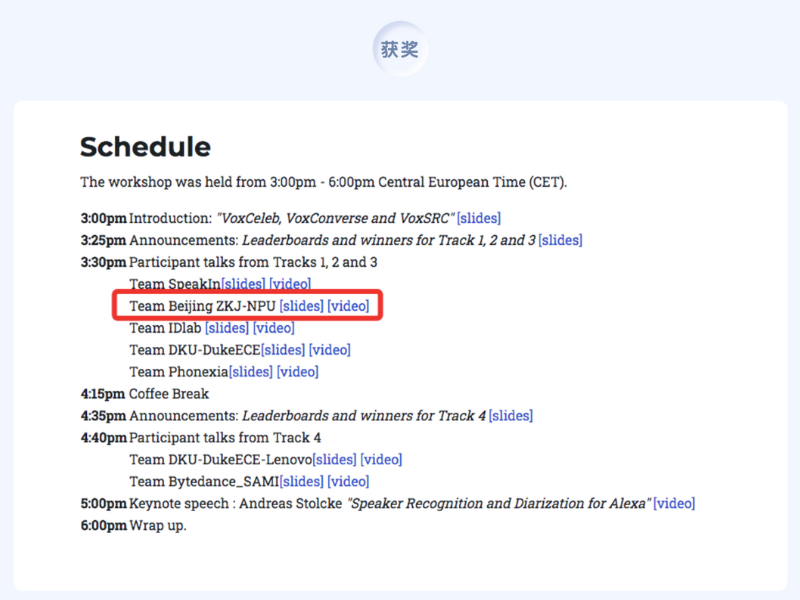The width and height of the screenshot is (800, 600).
Task: Click the workshop time sentence mentioning CET
Action: 323,182
